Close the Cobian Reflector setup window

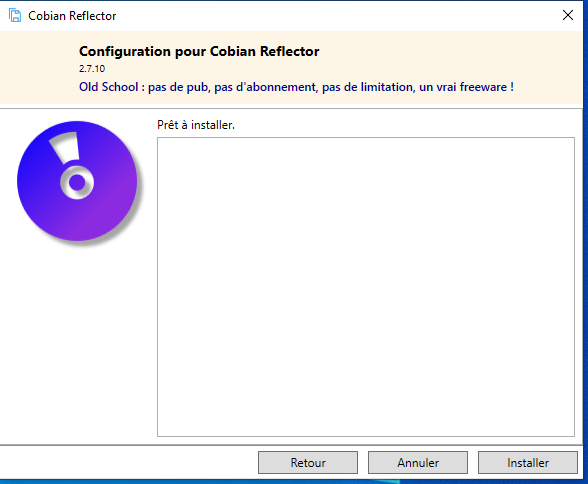(x=568, y=15)
